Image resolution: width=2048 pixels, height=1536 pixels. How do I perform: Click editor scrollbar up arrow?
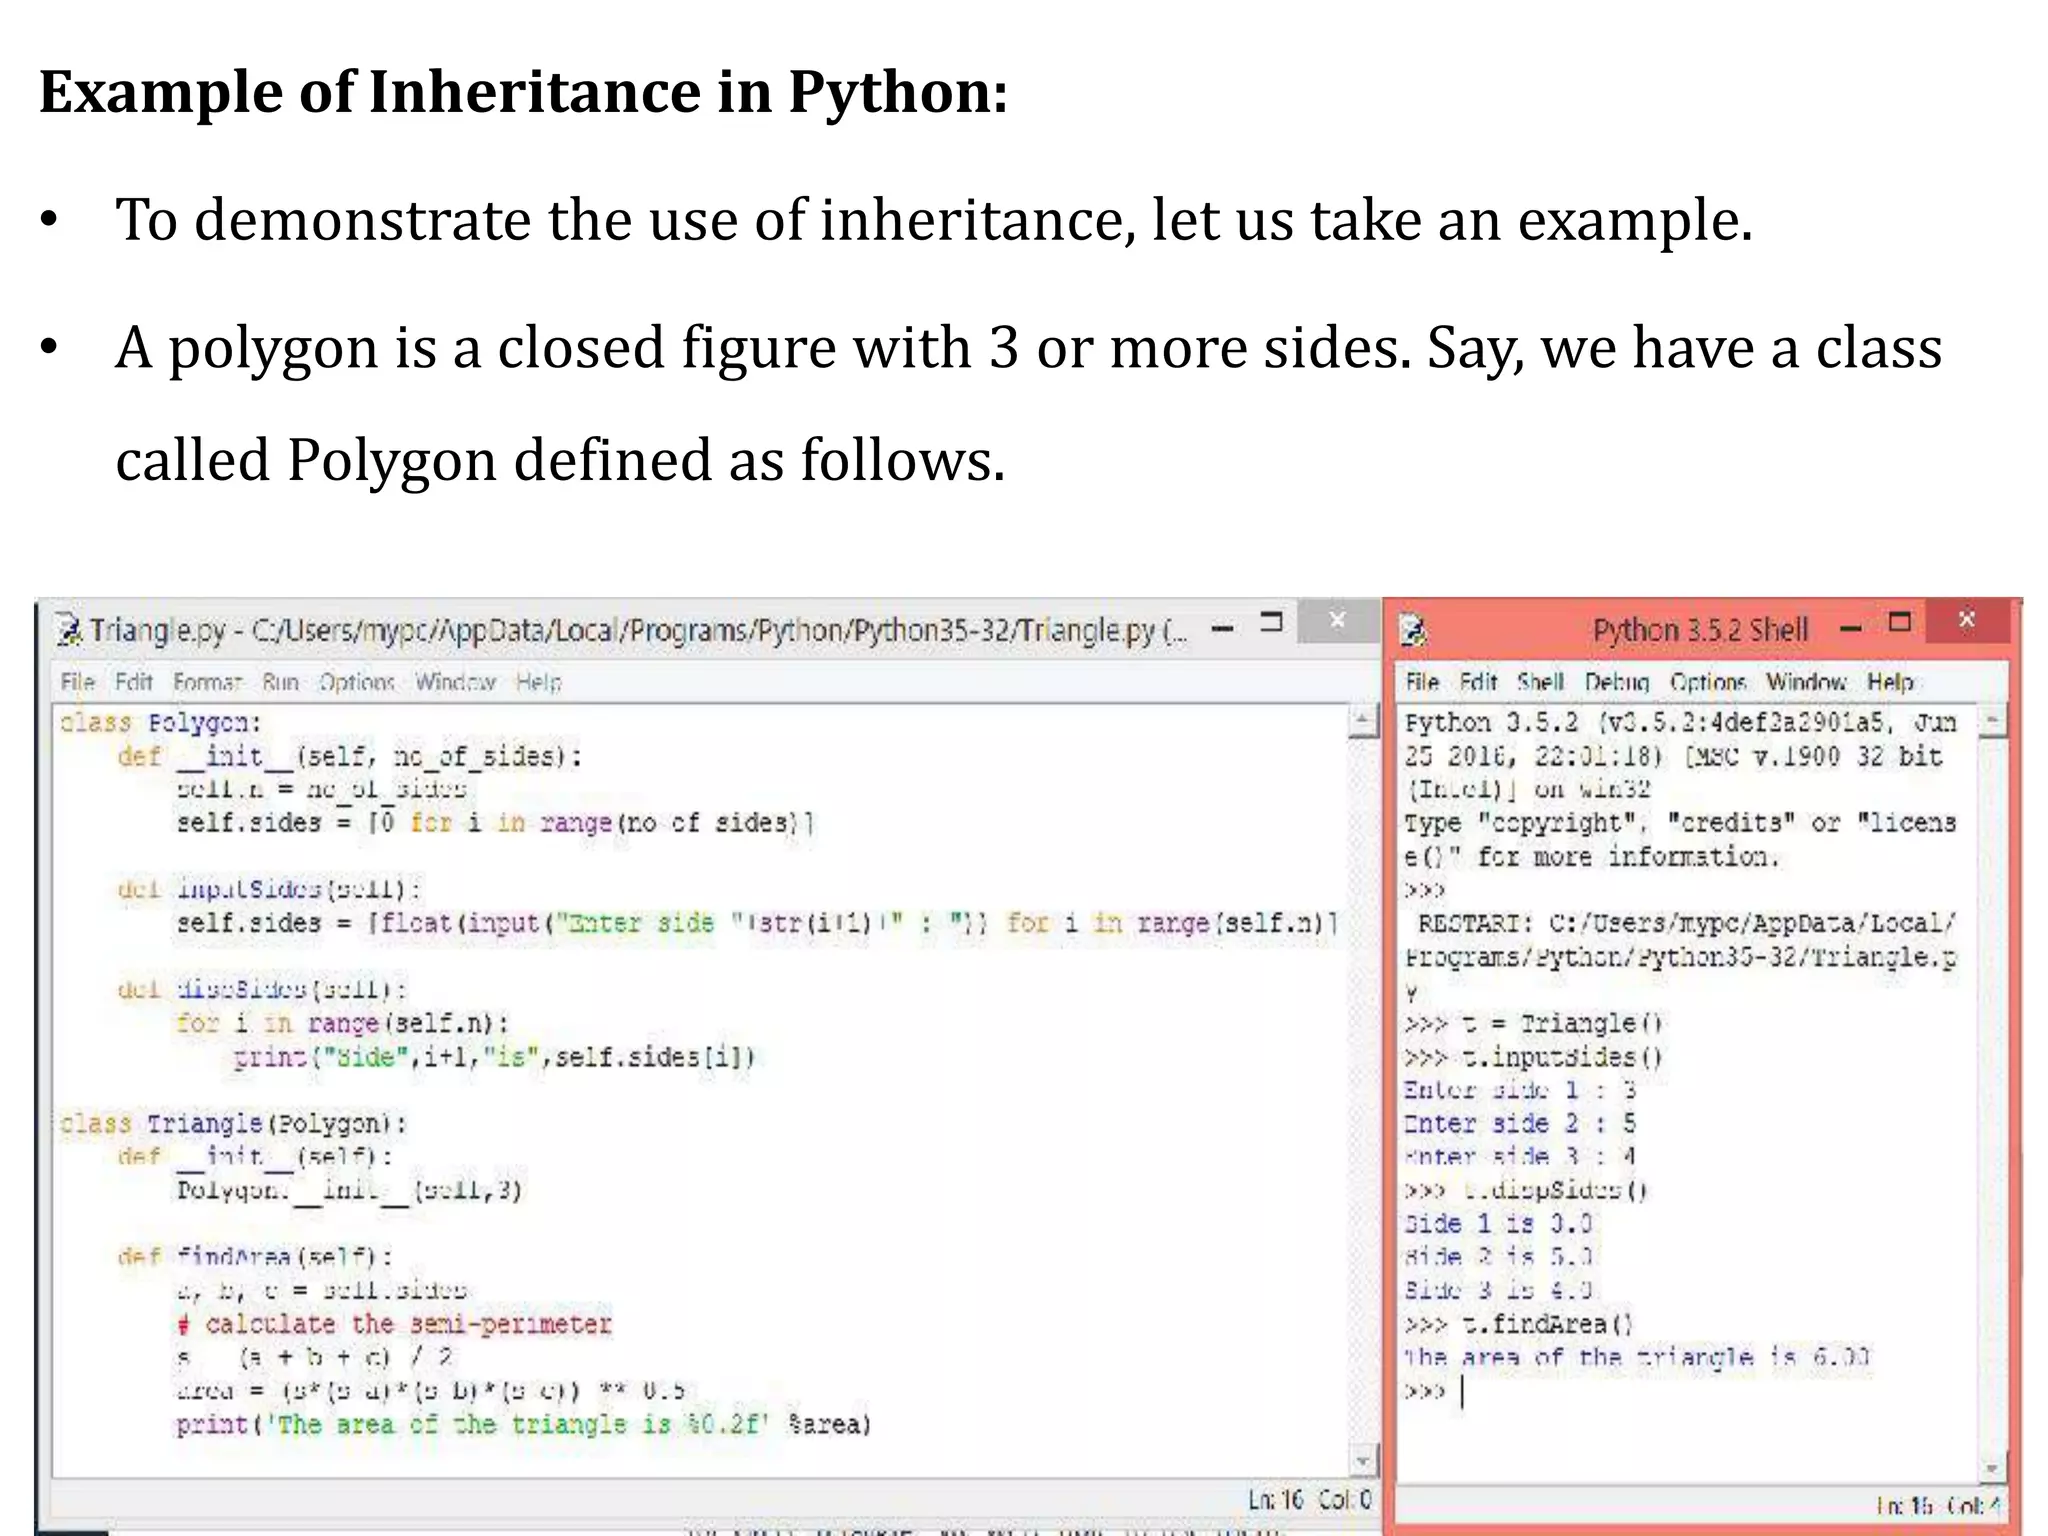tap(1363, 721)
